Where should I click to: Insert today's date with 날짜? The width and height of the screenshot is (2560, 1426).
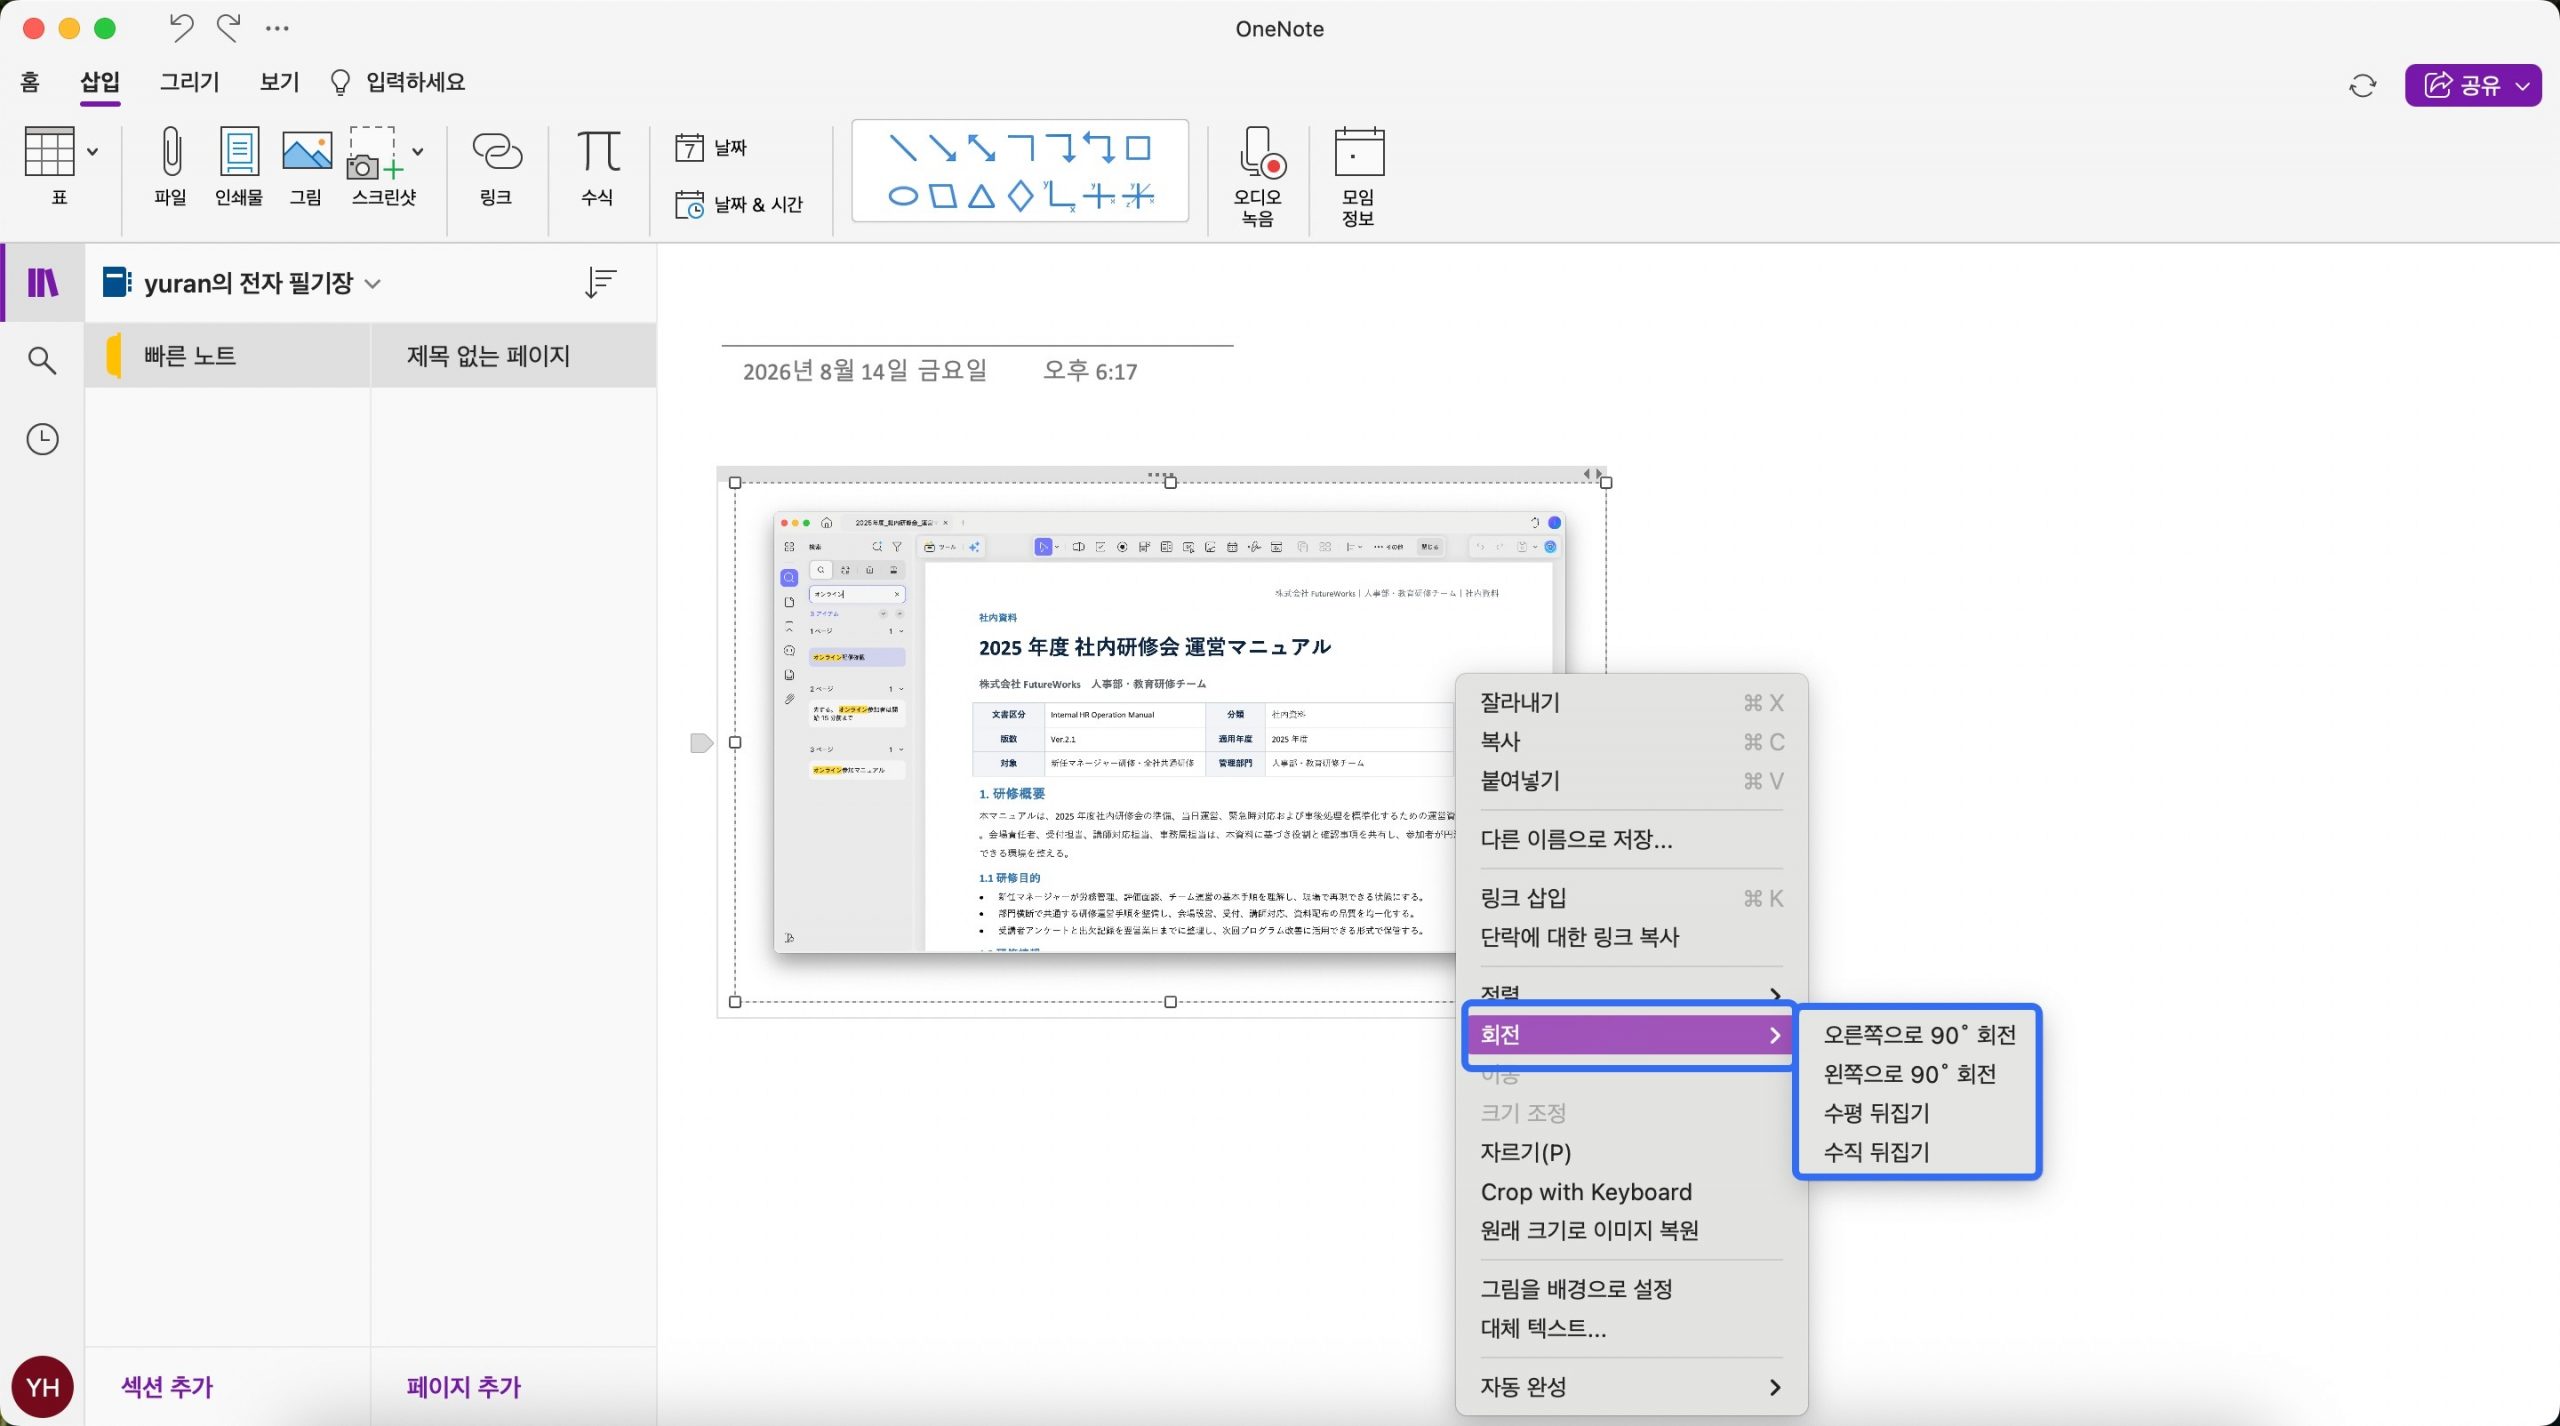pos(710,148)
